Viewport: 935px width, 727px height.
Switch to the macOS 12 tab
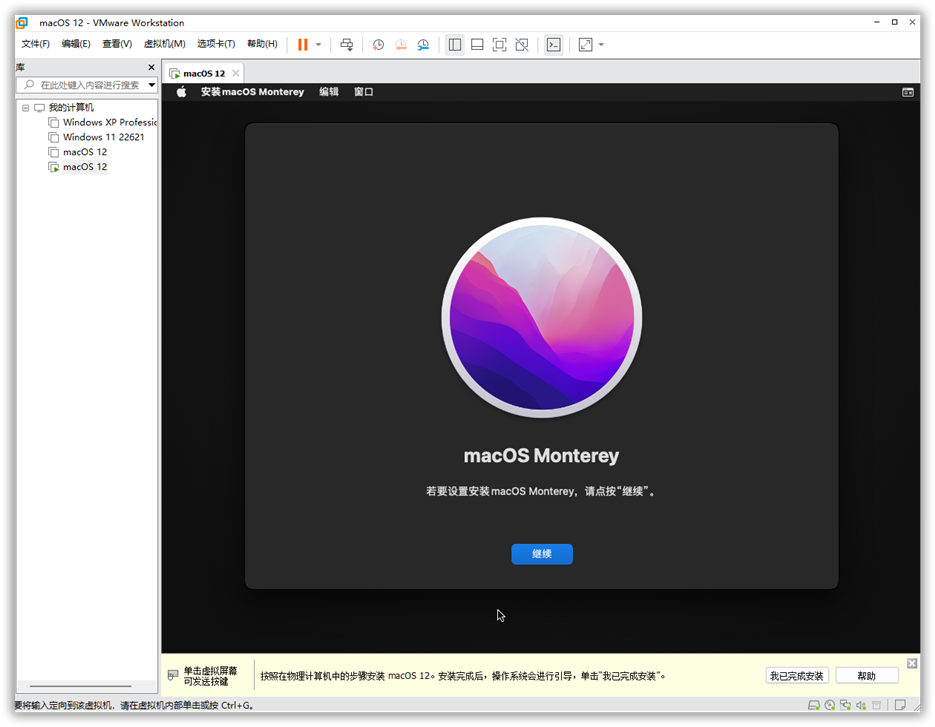coord(203,73)
